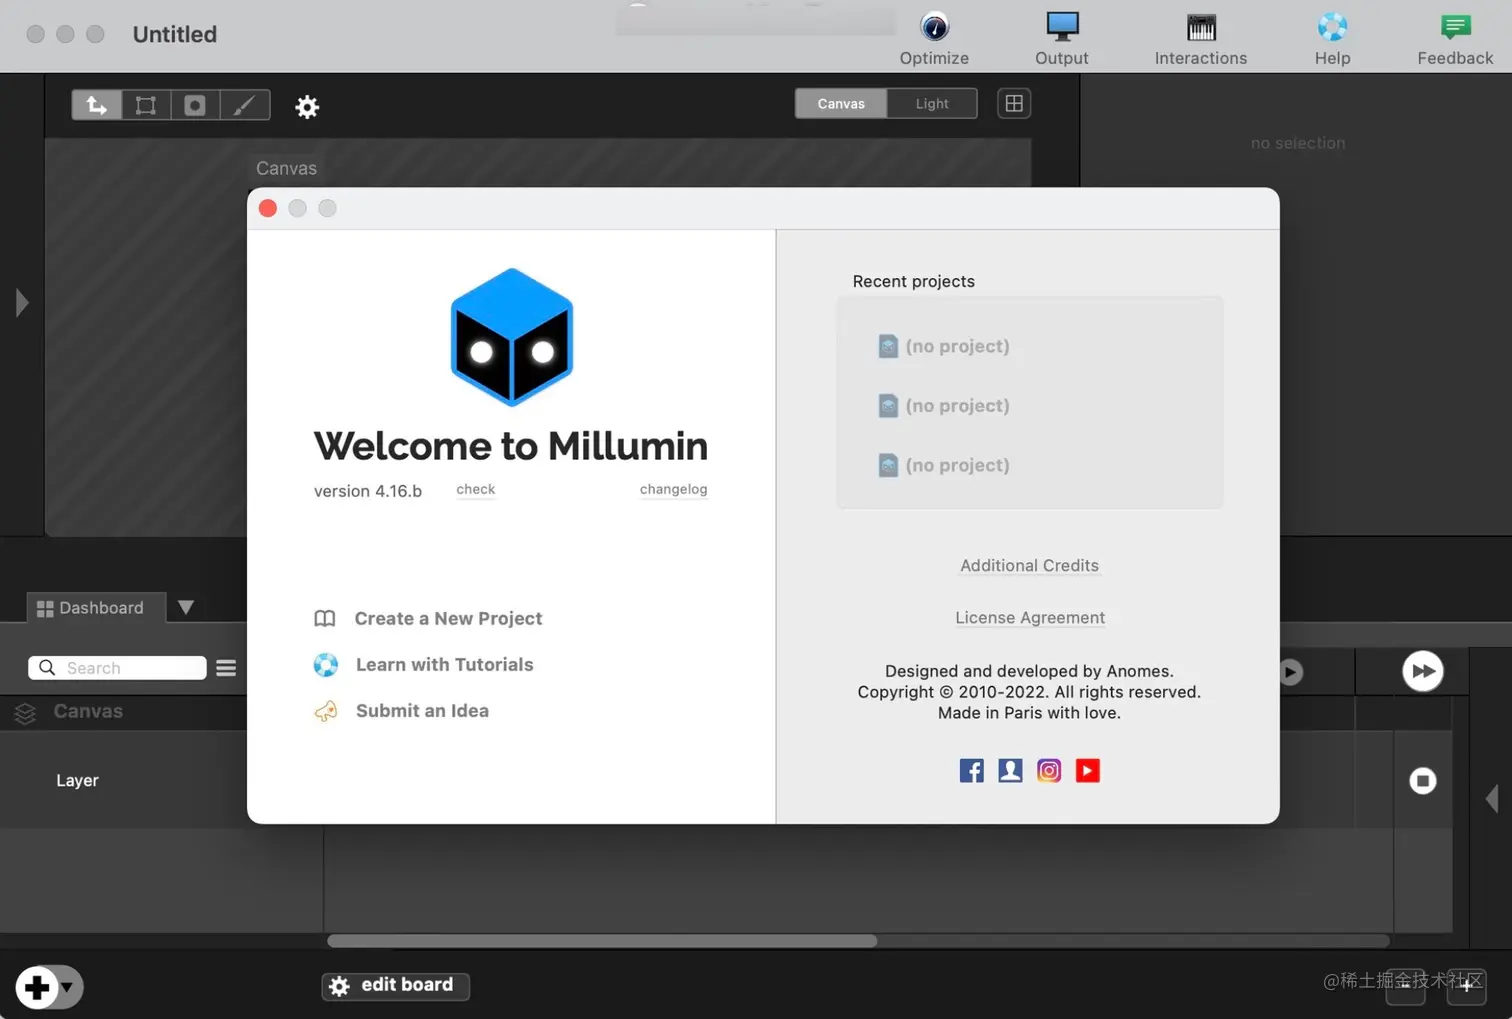Open License Agreement link
Screen dimensions: 1512x1019
pos(1029,618)
